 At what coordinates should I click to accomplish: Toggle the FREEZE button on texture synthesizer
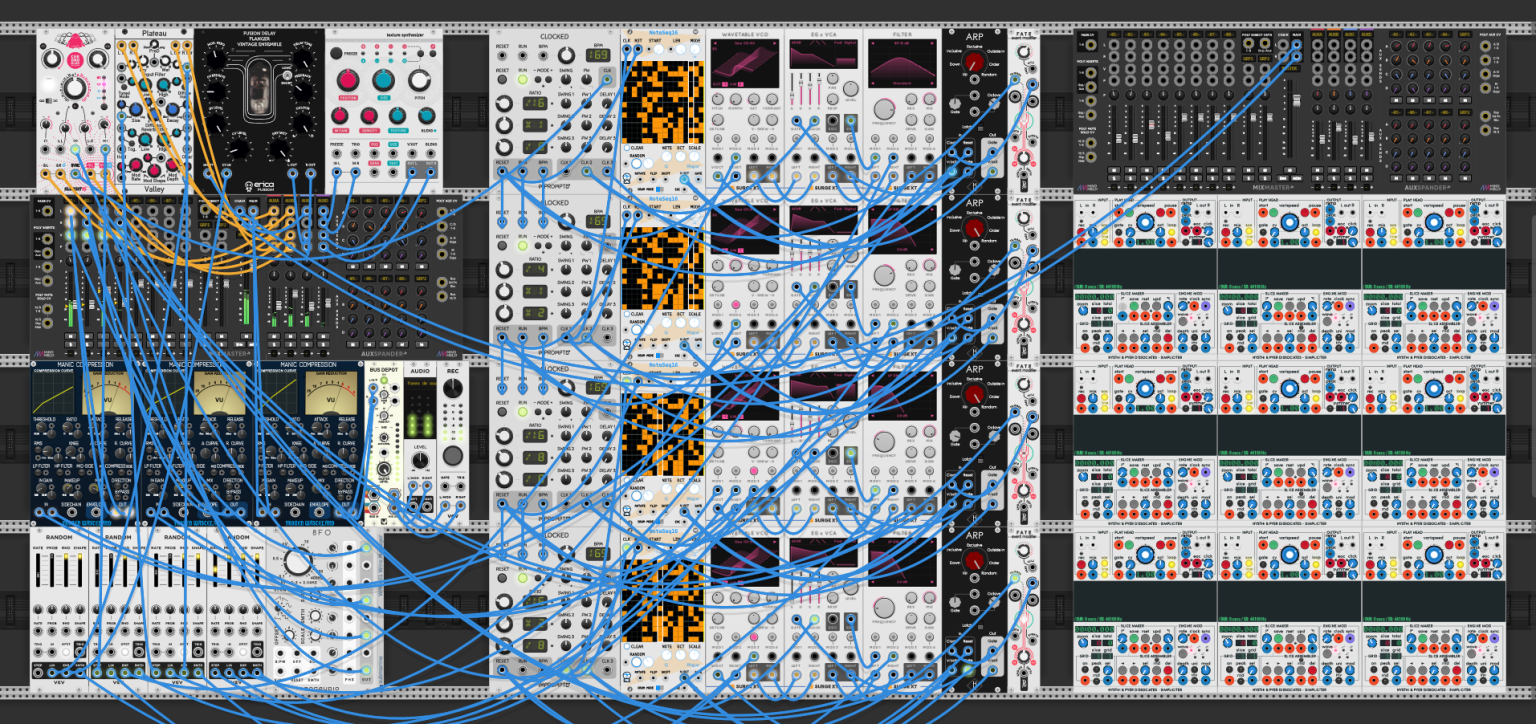point(336,53)
